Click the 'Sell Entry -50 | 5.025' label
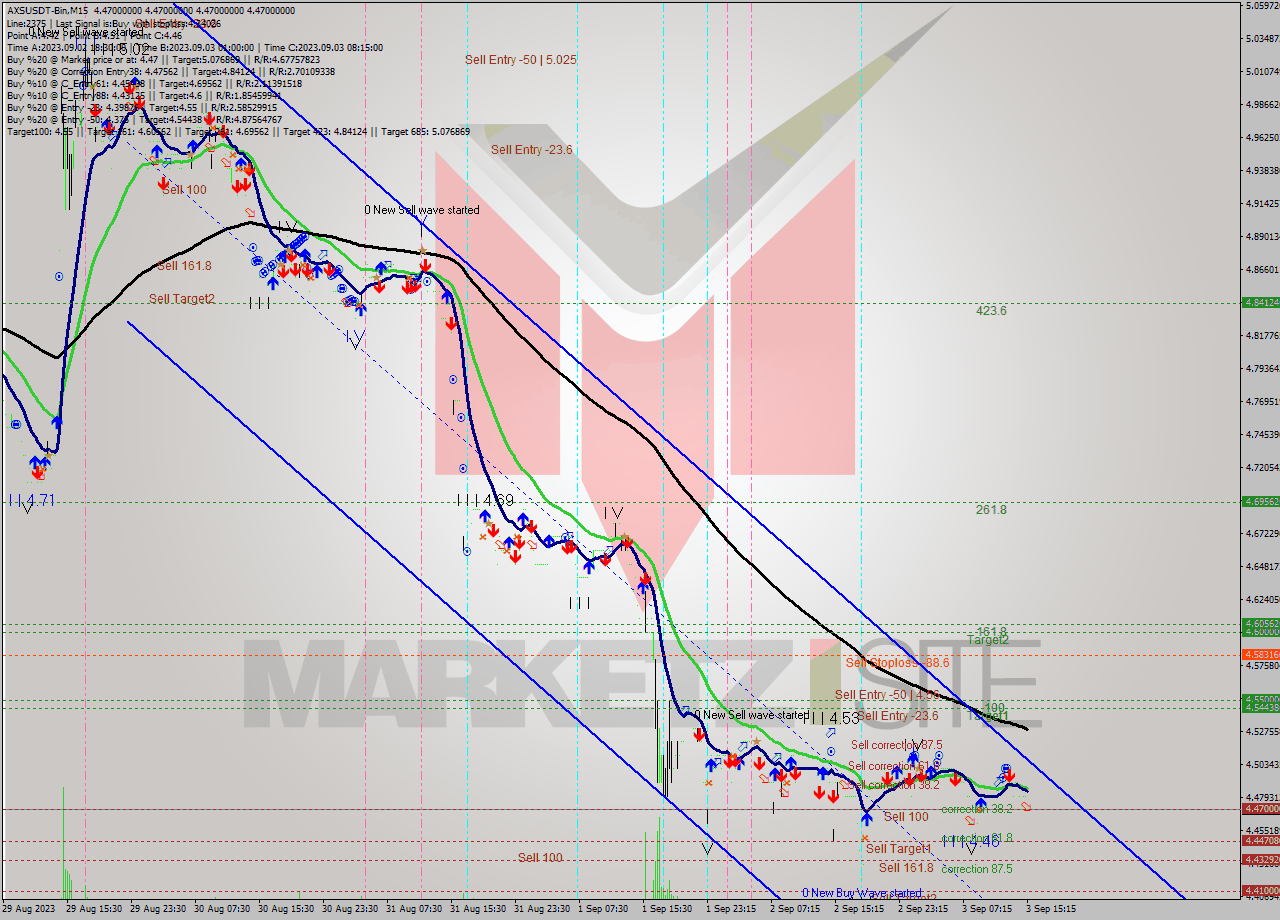Image resolution: width=1280 pixels, height=920 pixels. tap(520, 60)
